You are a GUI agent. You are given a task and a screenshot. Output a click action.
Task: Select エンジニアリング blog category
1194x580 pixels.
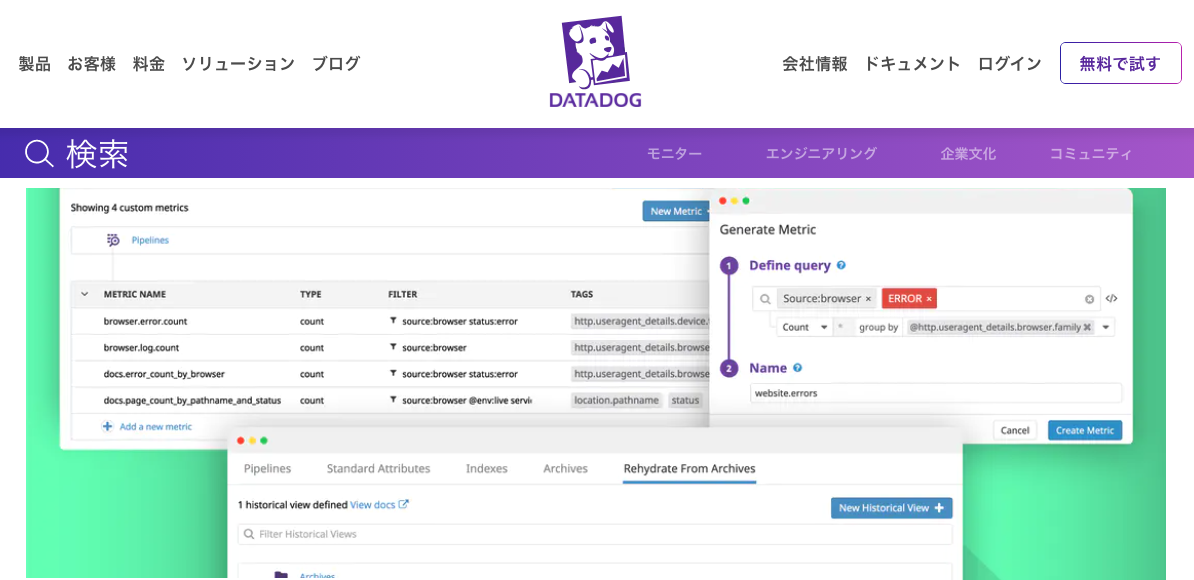821,154
